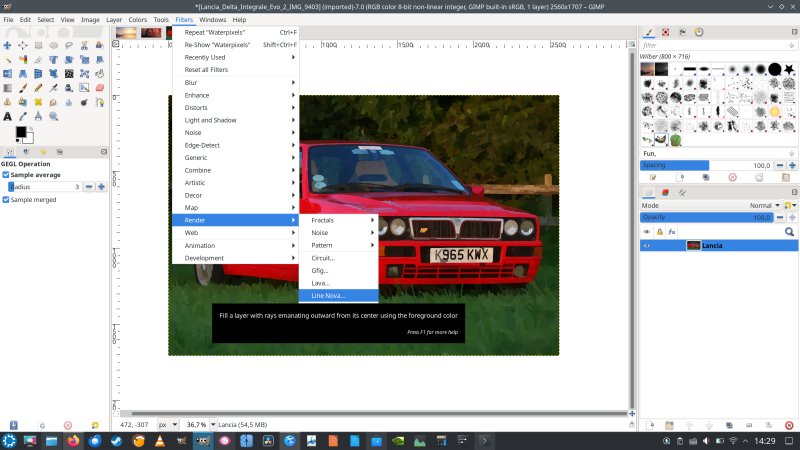800x450 pixels.
Task: Hide the Lancia layer with eye icon
Action: tap(646, 245)
